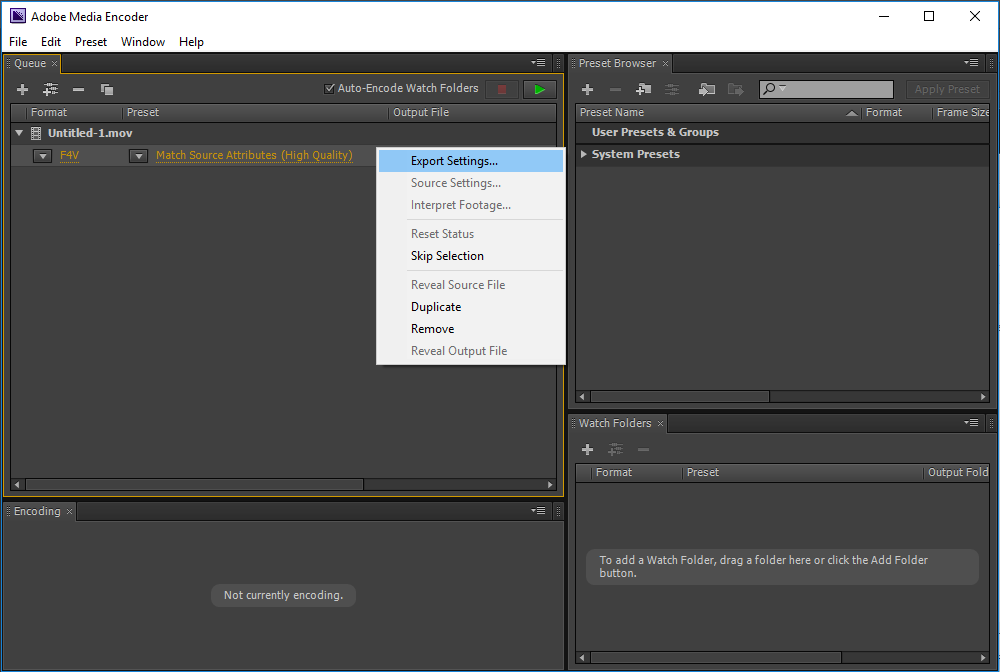
Task: Select the Untitled-1.mov source row
Action: (x=283, y=133)
